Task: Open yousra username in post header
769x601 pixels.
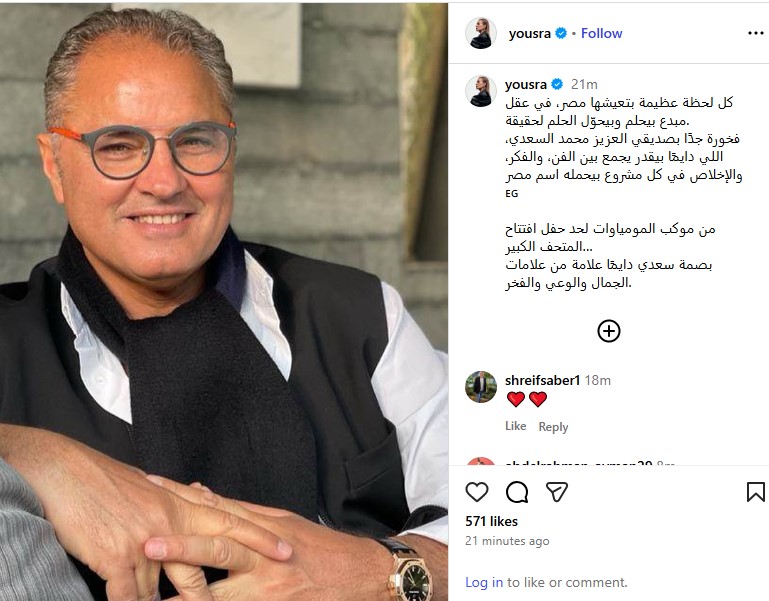Action: click(530, 33)
